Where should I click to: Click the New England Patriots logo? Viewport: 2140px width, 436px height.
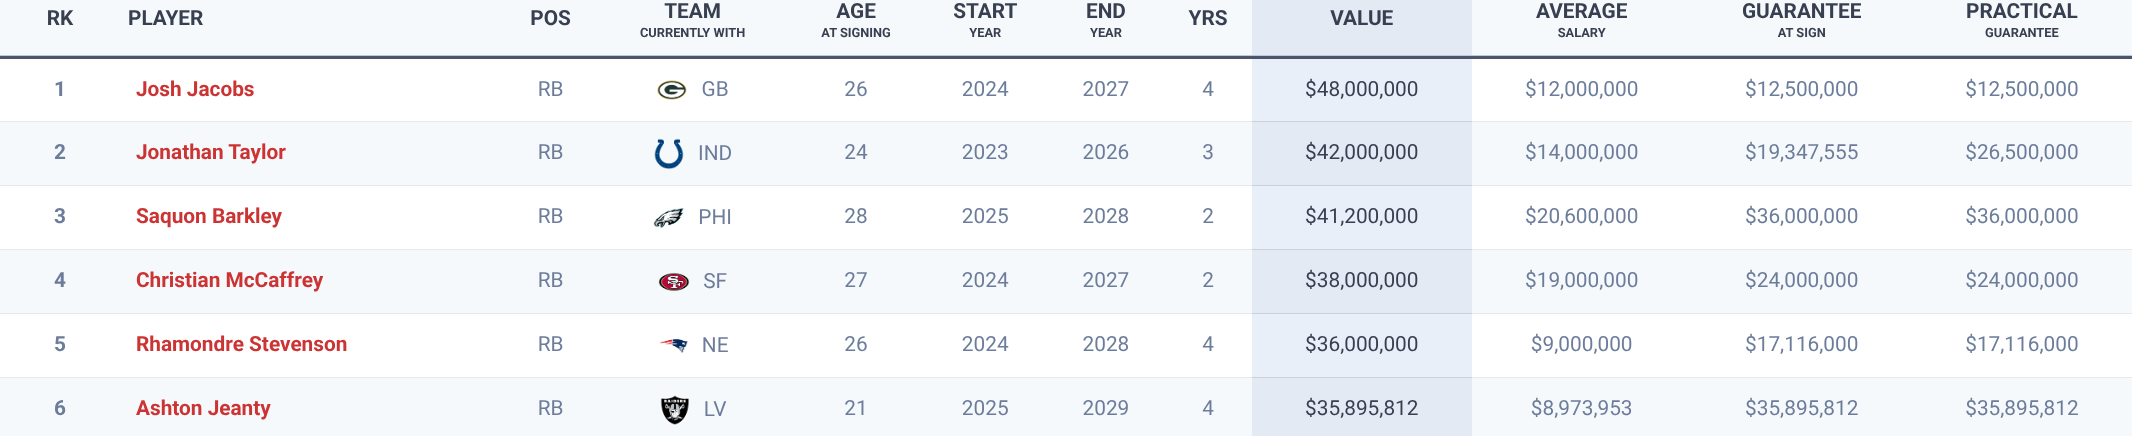point(673,345)
